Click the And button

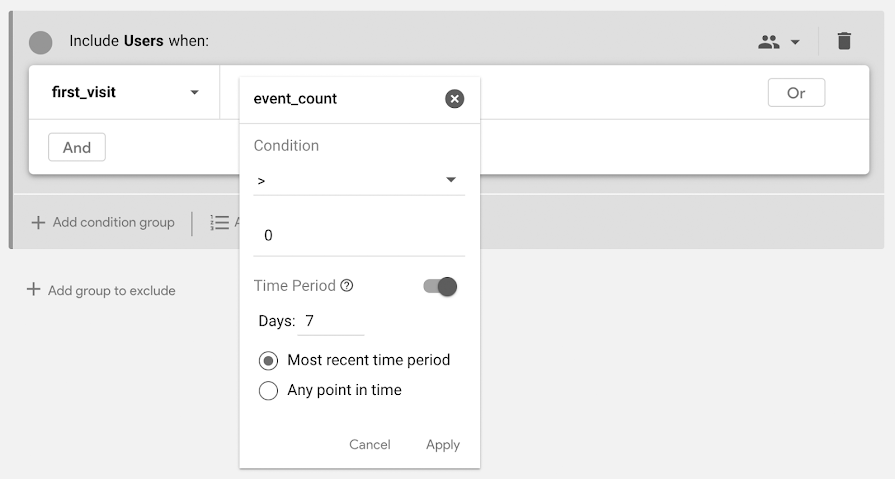point(77,147)
